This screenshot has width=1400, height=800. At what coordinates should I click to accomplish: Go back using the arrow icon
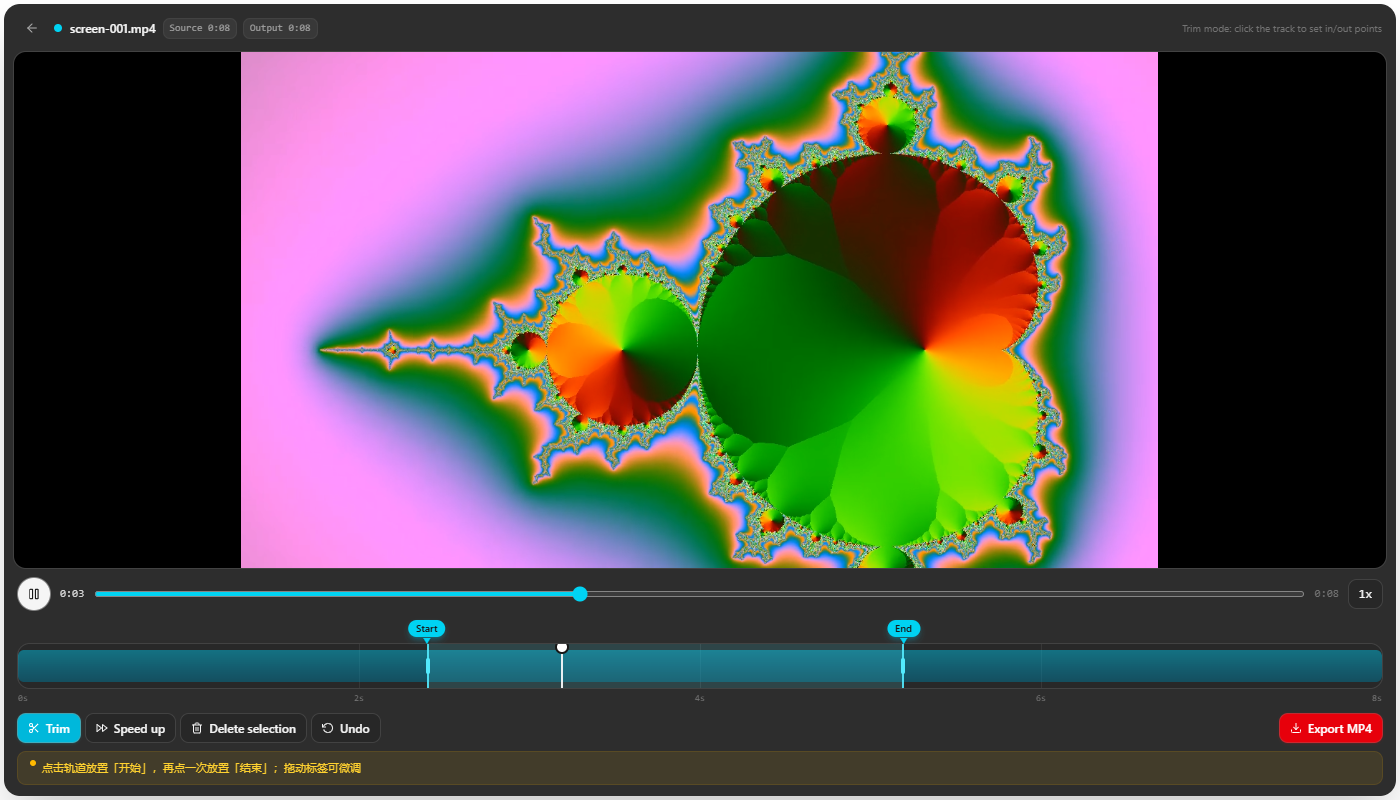click(x=32, y=28)
